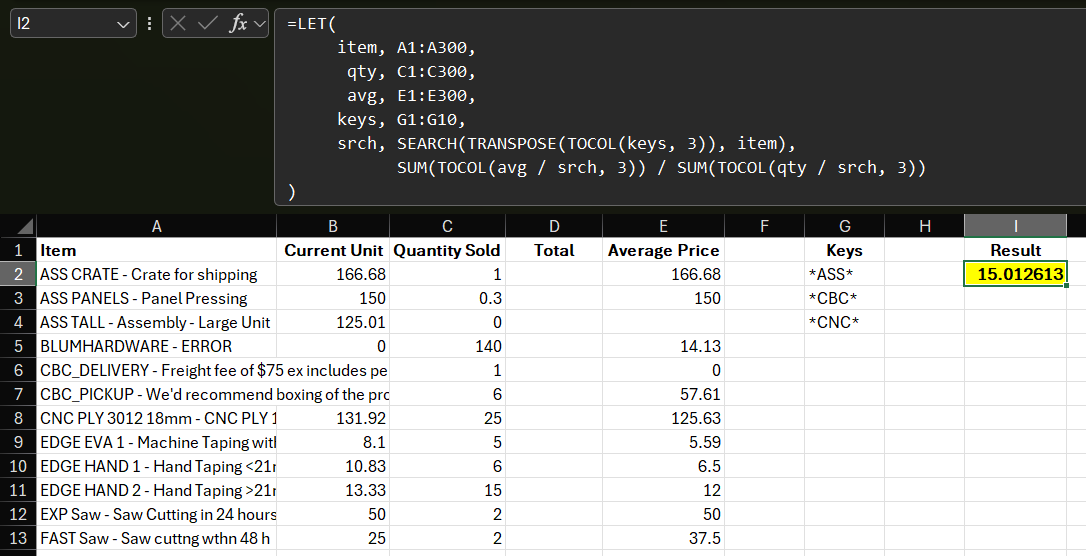The height and width of the screenshot is (556, 1086).
Task: Click the Current Unit header cell
Action: click(333, 250)
